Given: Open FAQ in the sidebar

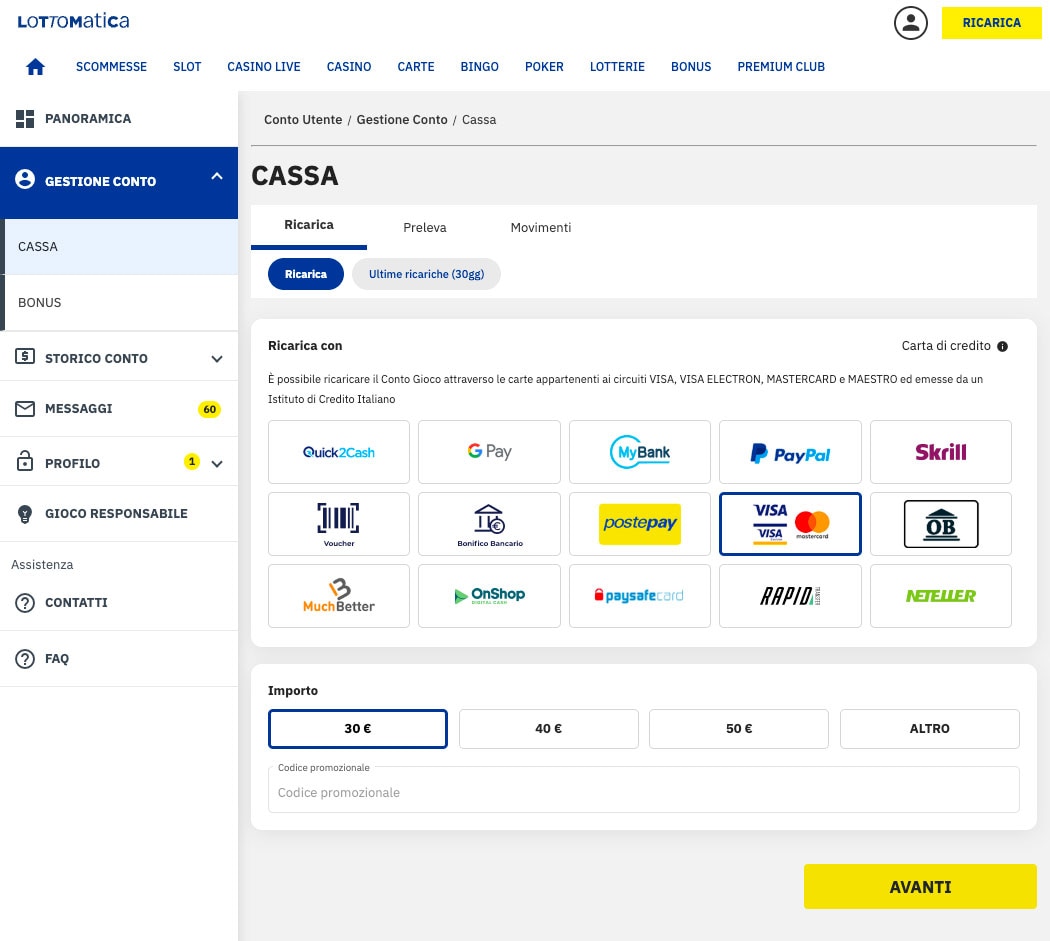Looking at the screenshot, I should click(x=119, y=659).
